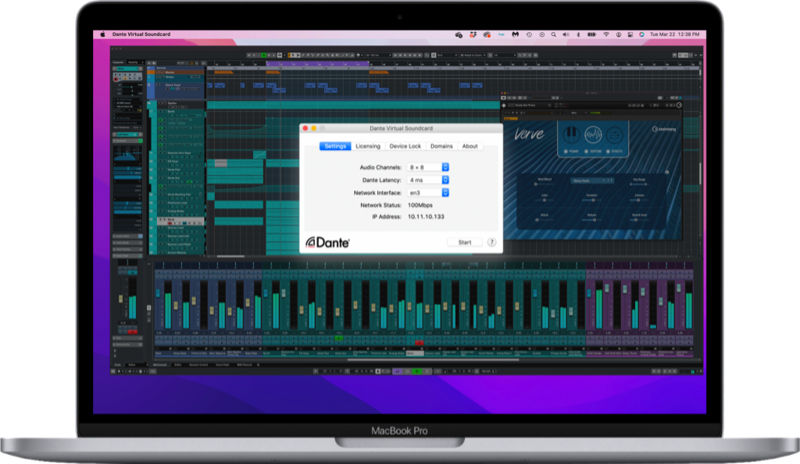Open the Apple menu

[x=103, y=34]
